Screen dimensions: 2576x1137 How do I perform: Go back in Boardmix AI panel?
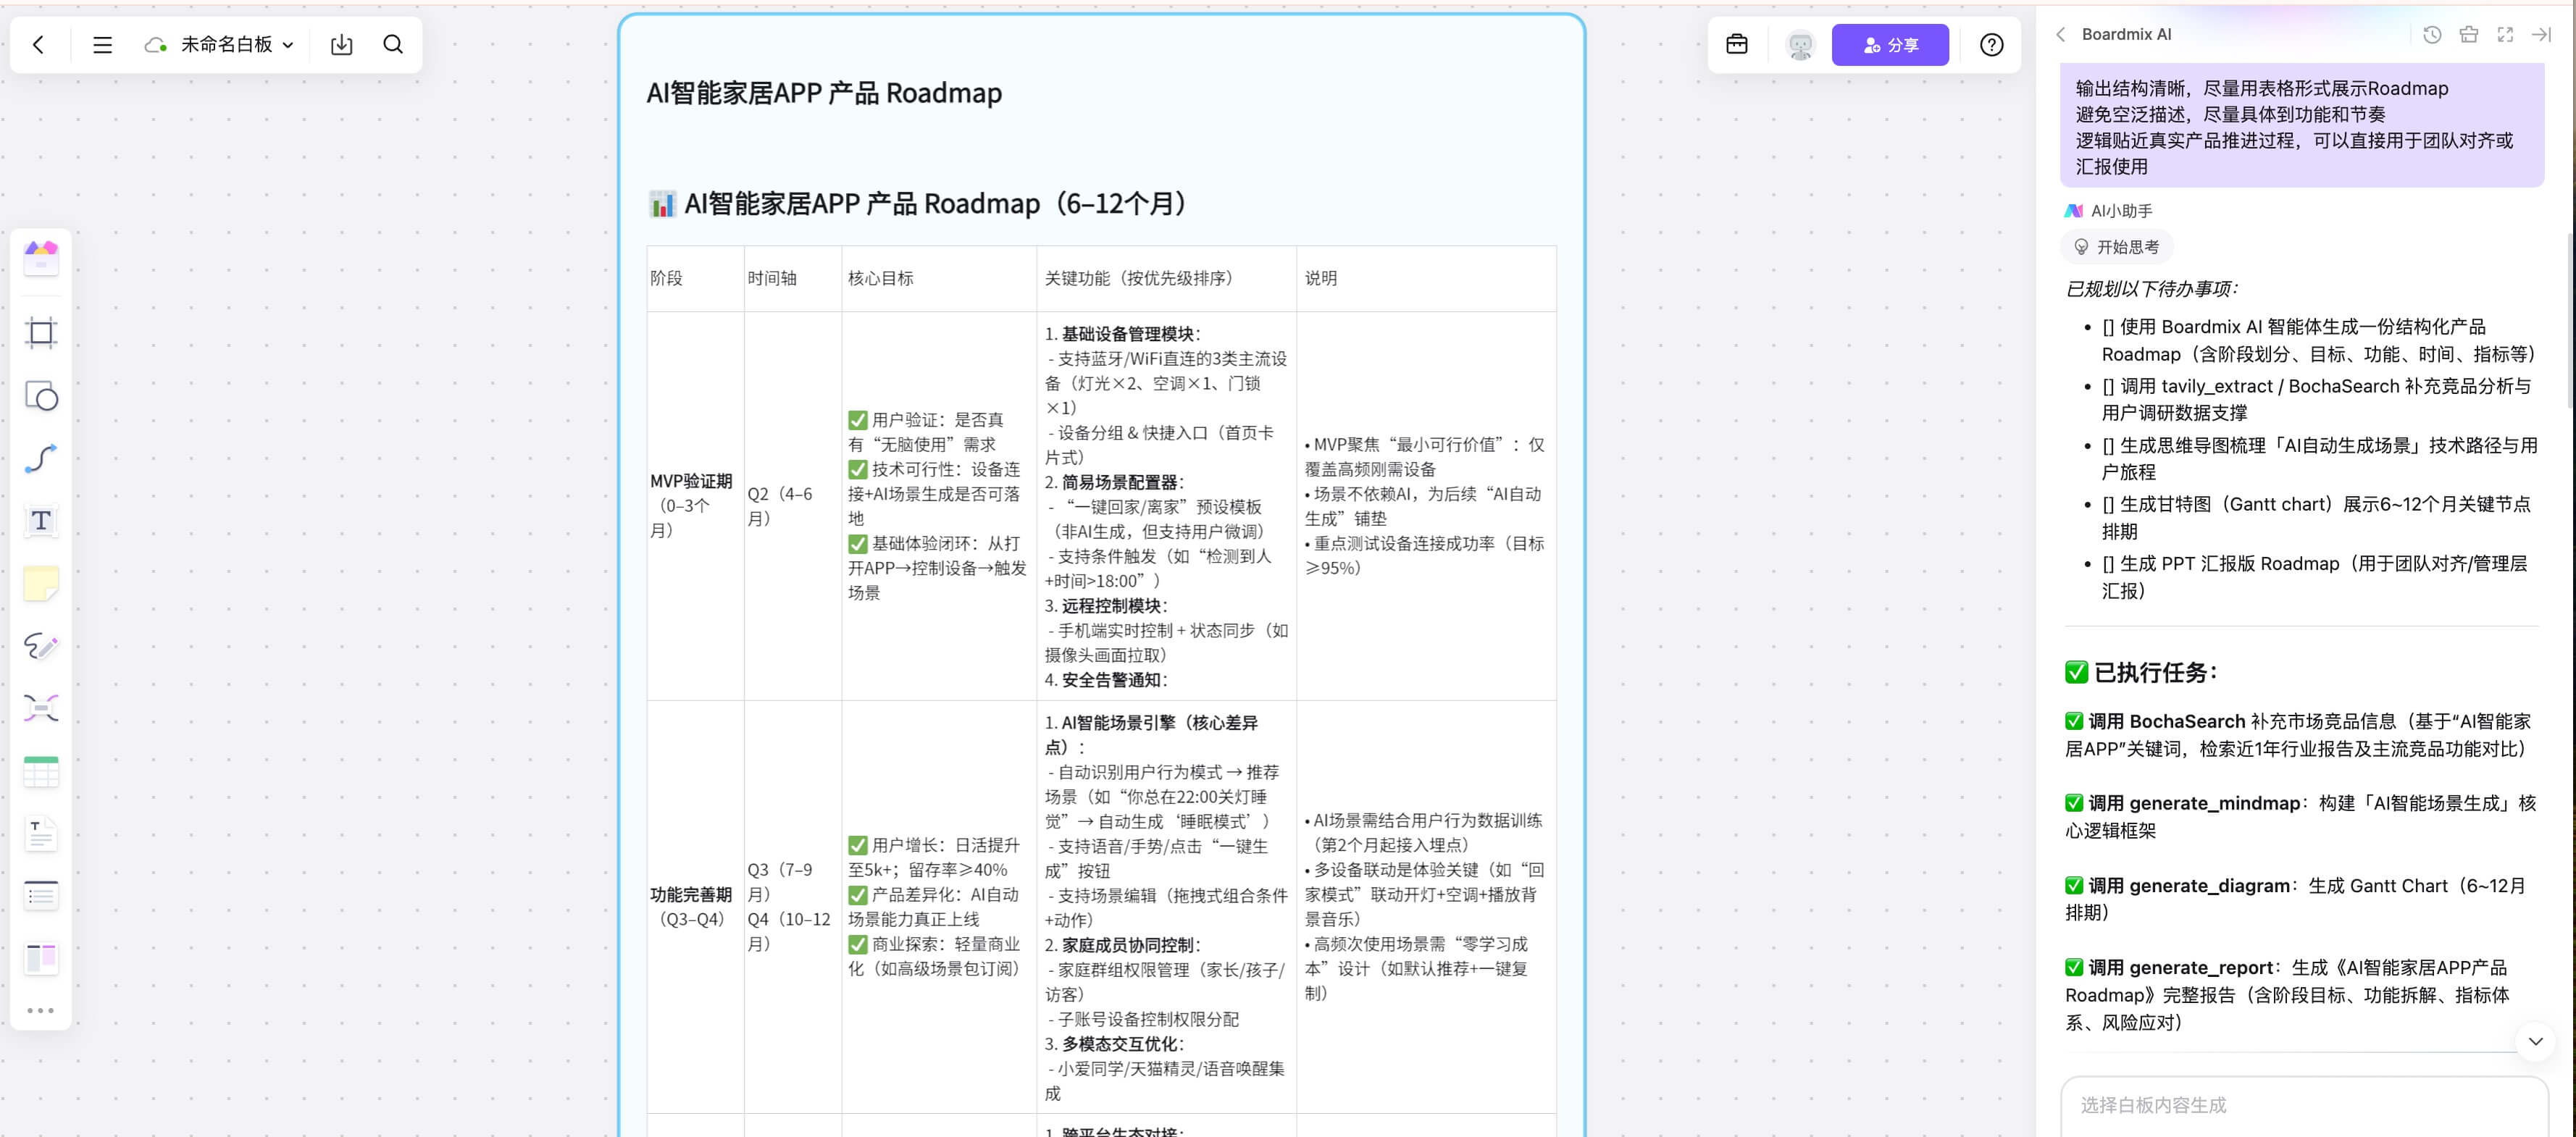click(2060, 35)
